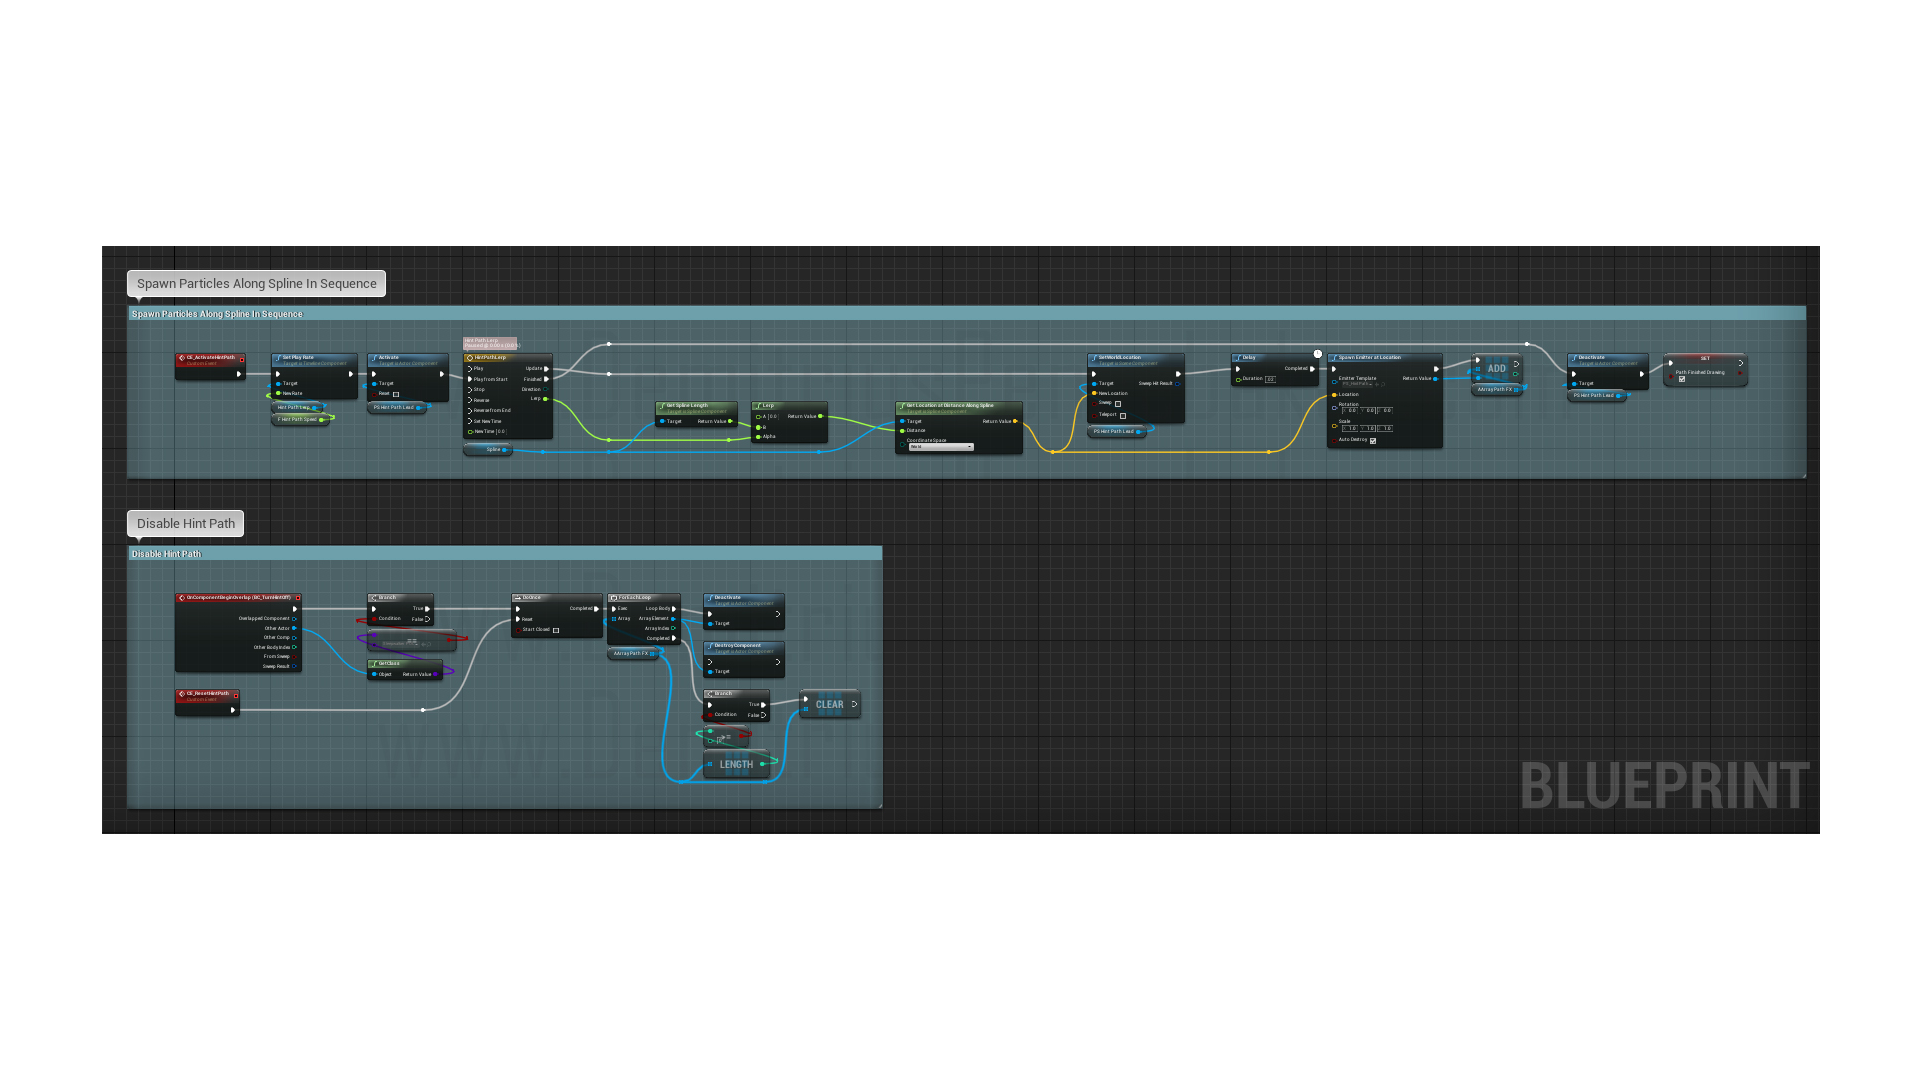Click the True pin on first Branch node
The height and width of the screenshot is (1080, 1920).
coord(428,608)
